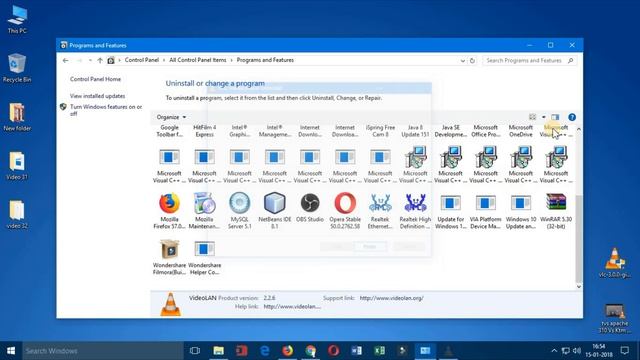This screenshot has height=360, width=640.
Task: Expand the view options dropdown arrow
Action: [x=544, y=117]
